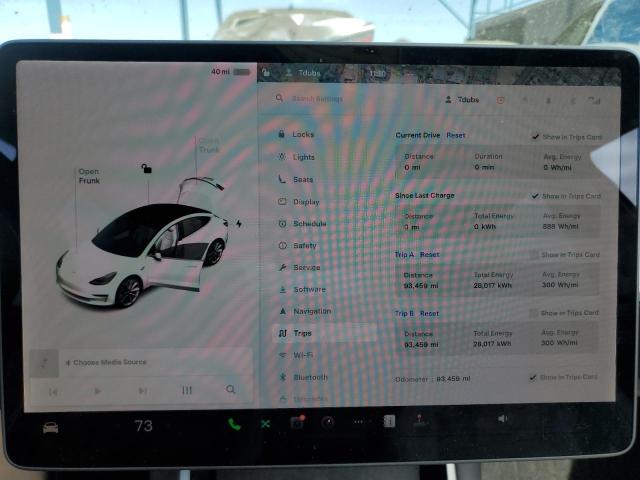This screenshot has height=480, width=640.
Task: Open the green crossed-arrows app icon
Action: (x=265, y=424)
